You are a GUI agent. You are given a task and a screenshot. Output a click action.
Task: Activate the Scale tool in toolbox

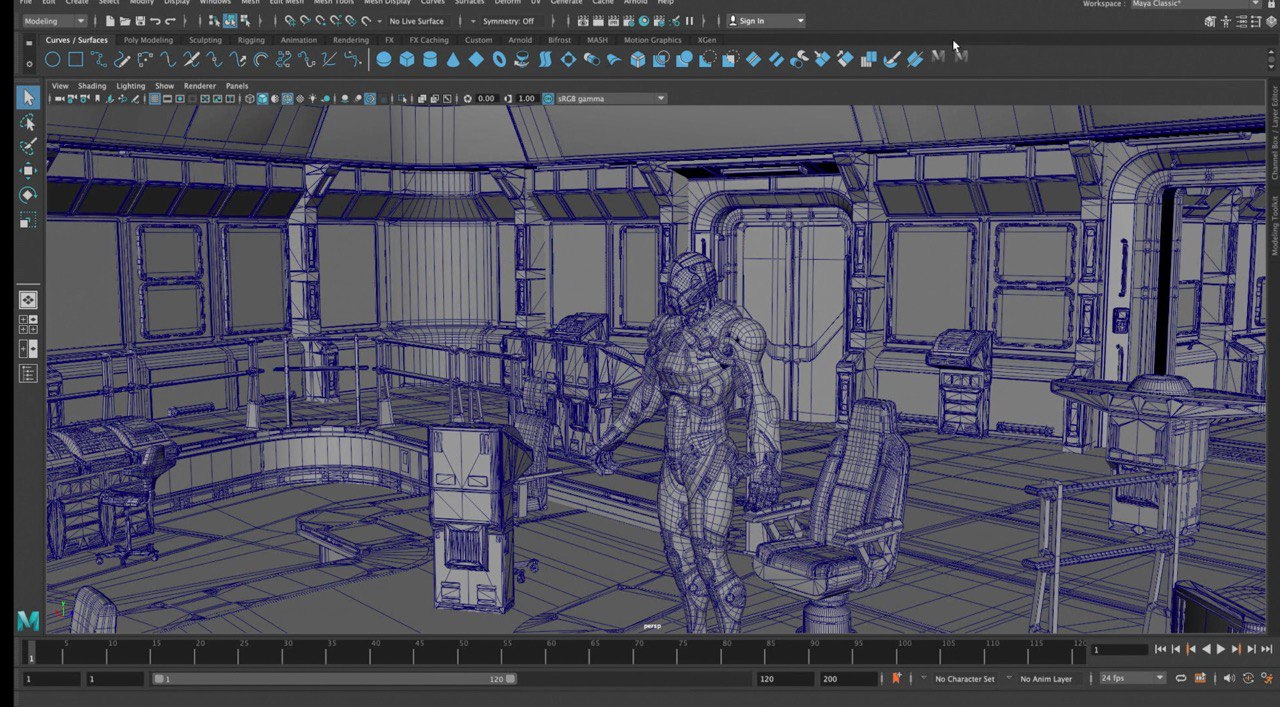coord(28,219)
